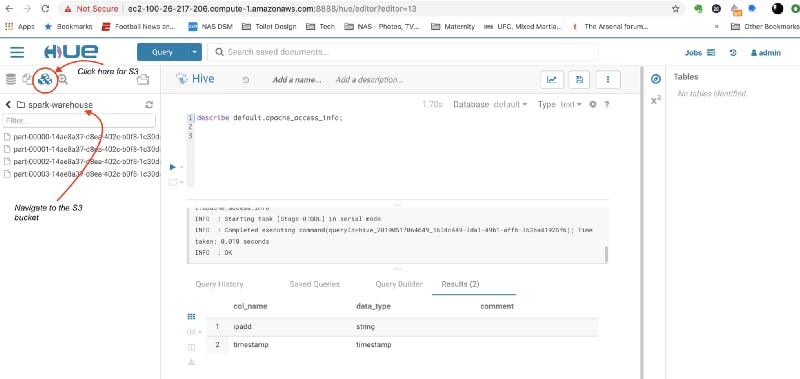The width and height of the screenshot is (800, 379).
Task: Run the query with the play button
Action: pos(172,167)
